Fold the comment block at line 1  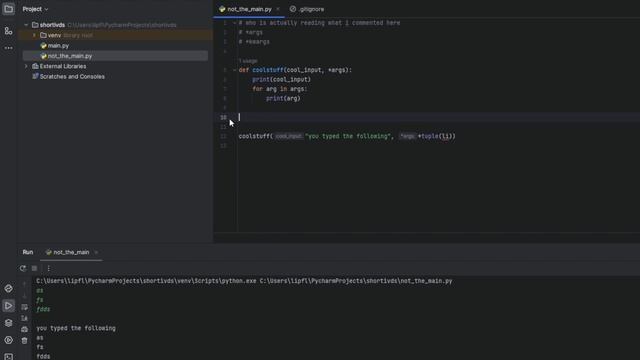point(234,23)
